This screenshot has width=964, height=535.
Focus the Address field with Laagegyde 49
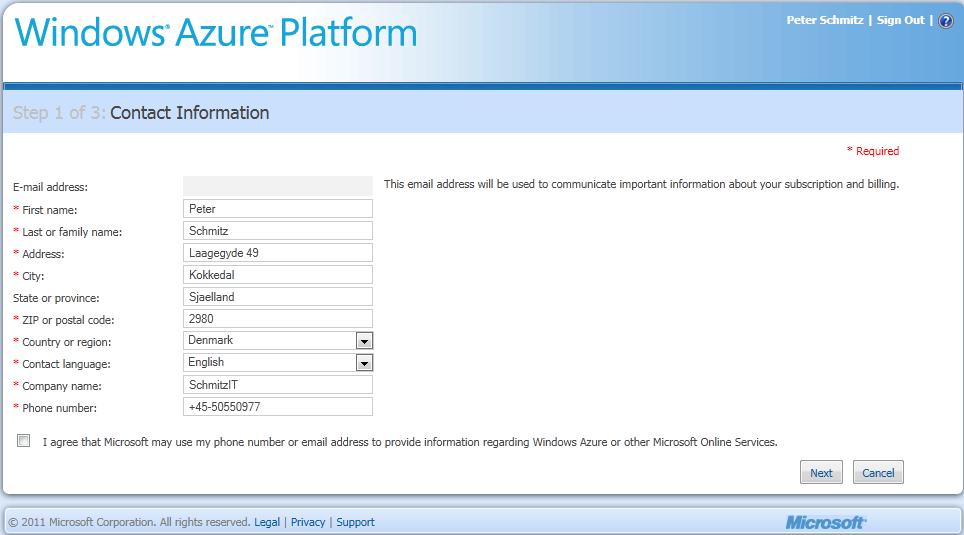click(278, 253)
